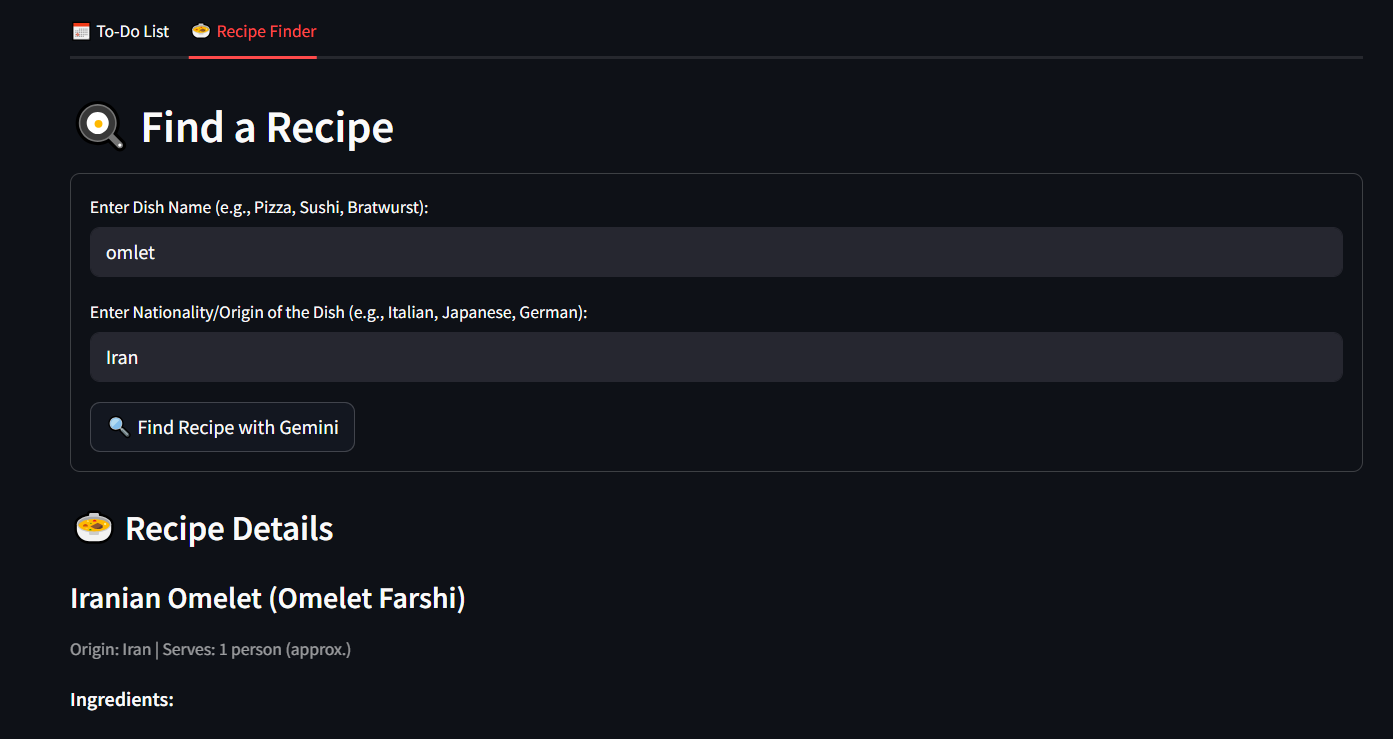The height and width of the screenshot is (739, 1393).
Task: Click the stew pot icon beside Recipe Details
Action: click(94, 528)
